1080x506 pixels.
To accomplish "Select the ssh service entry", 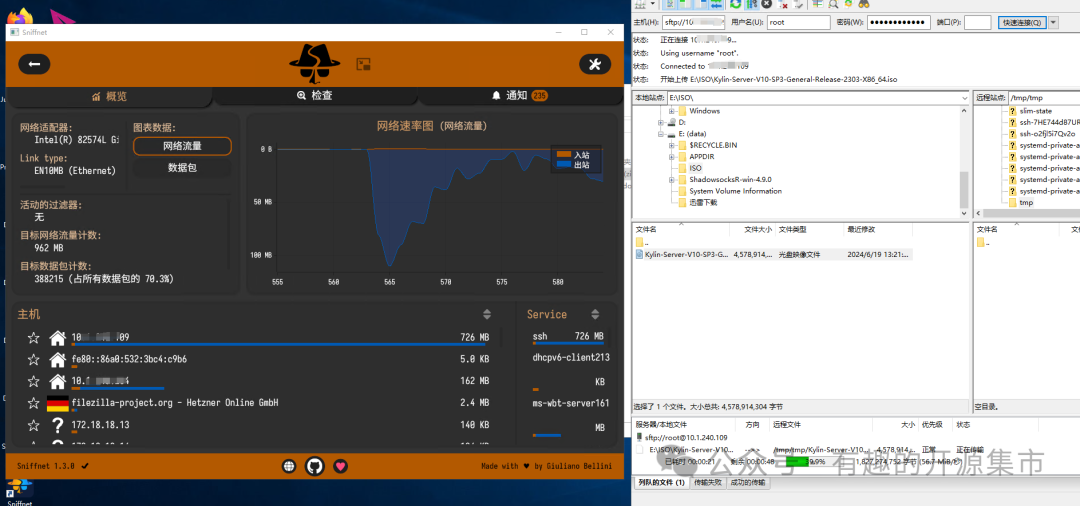I will coord(569,337).
